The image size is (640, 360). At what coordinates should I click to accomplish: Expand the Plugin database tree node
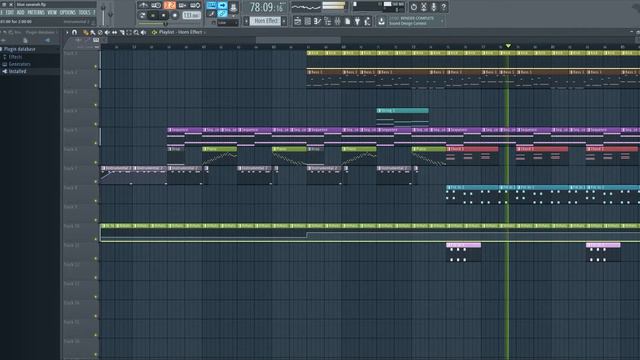point(19,49)
